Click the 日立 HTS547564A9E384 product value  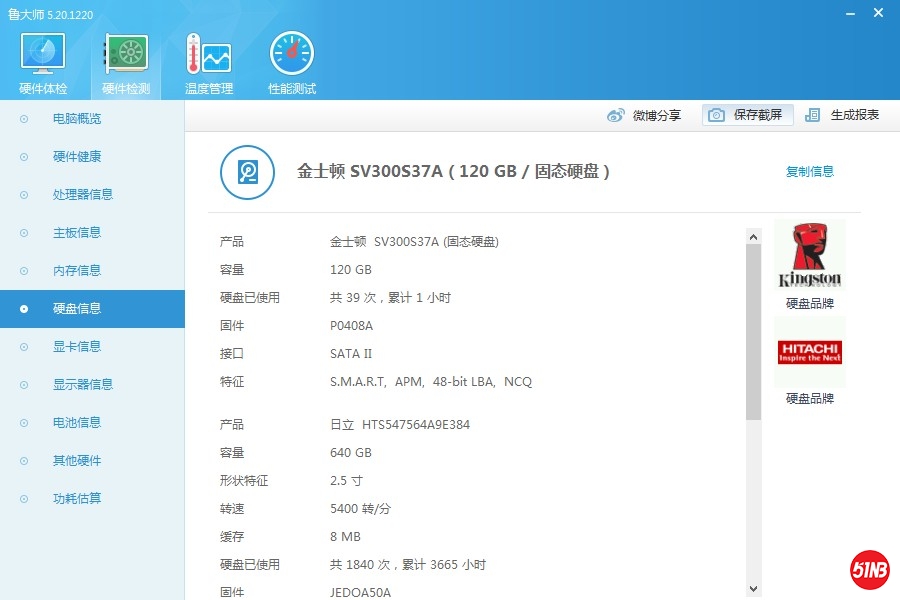coord(400,425)
